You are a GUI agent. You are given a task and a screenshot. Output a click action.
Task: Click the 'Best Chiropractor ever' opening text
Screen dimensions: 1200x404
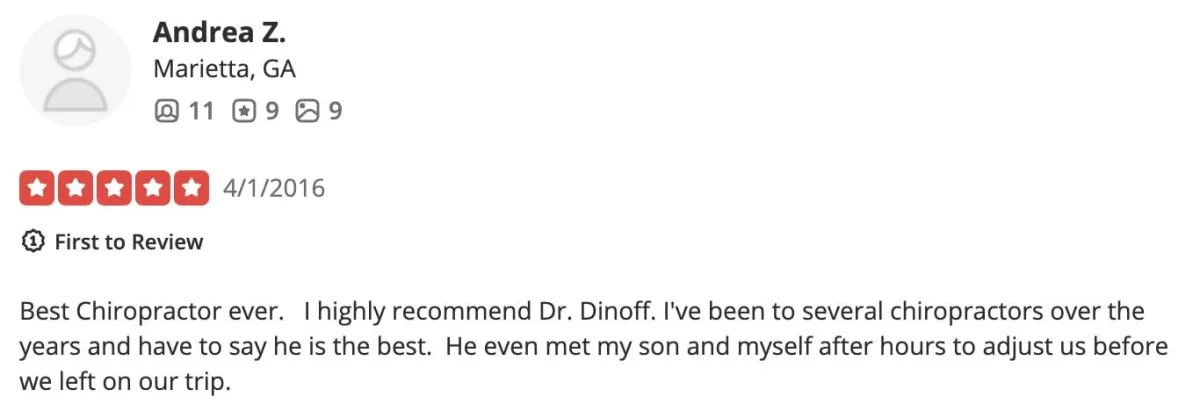click(x=150, y=312)
